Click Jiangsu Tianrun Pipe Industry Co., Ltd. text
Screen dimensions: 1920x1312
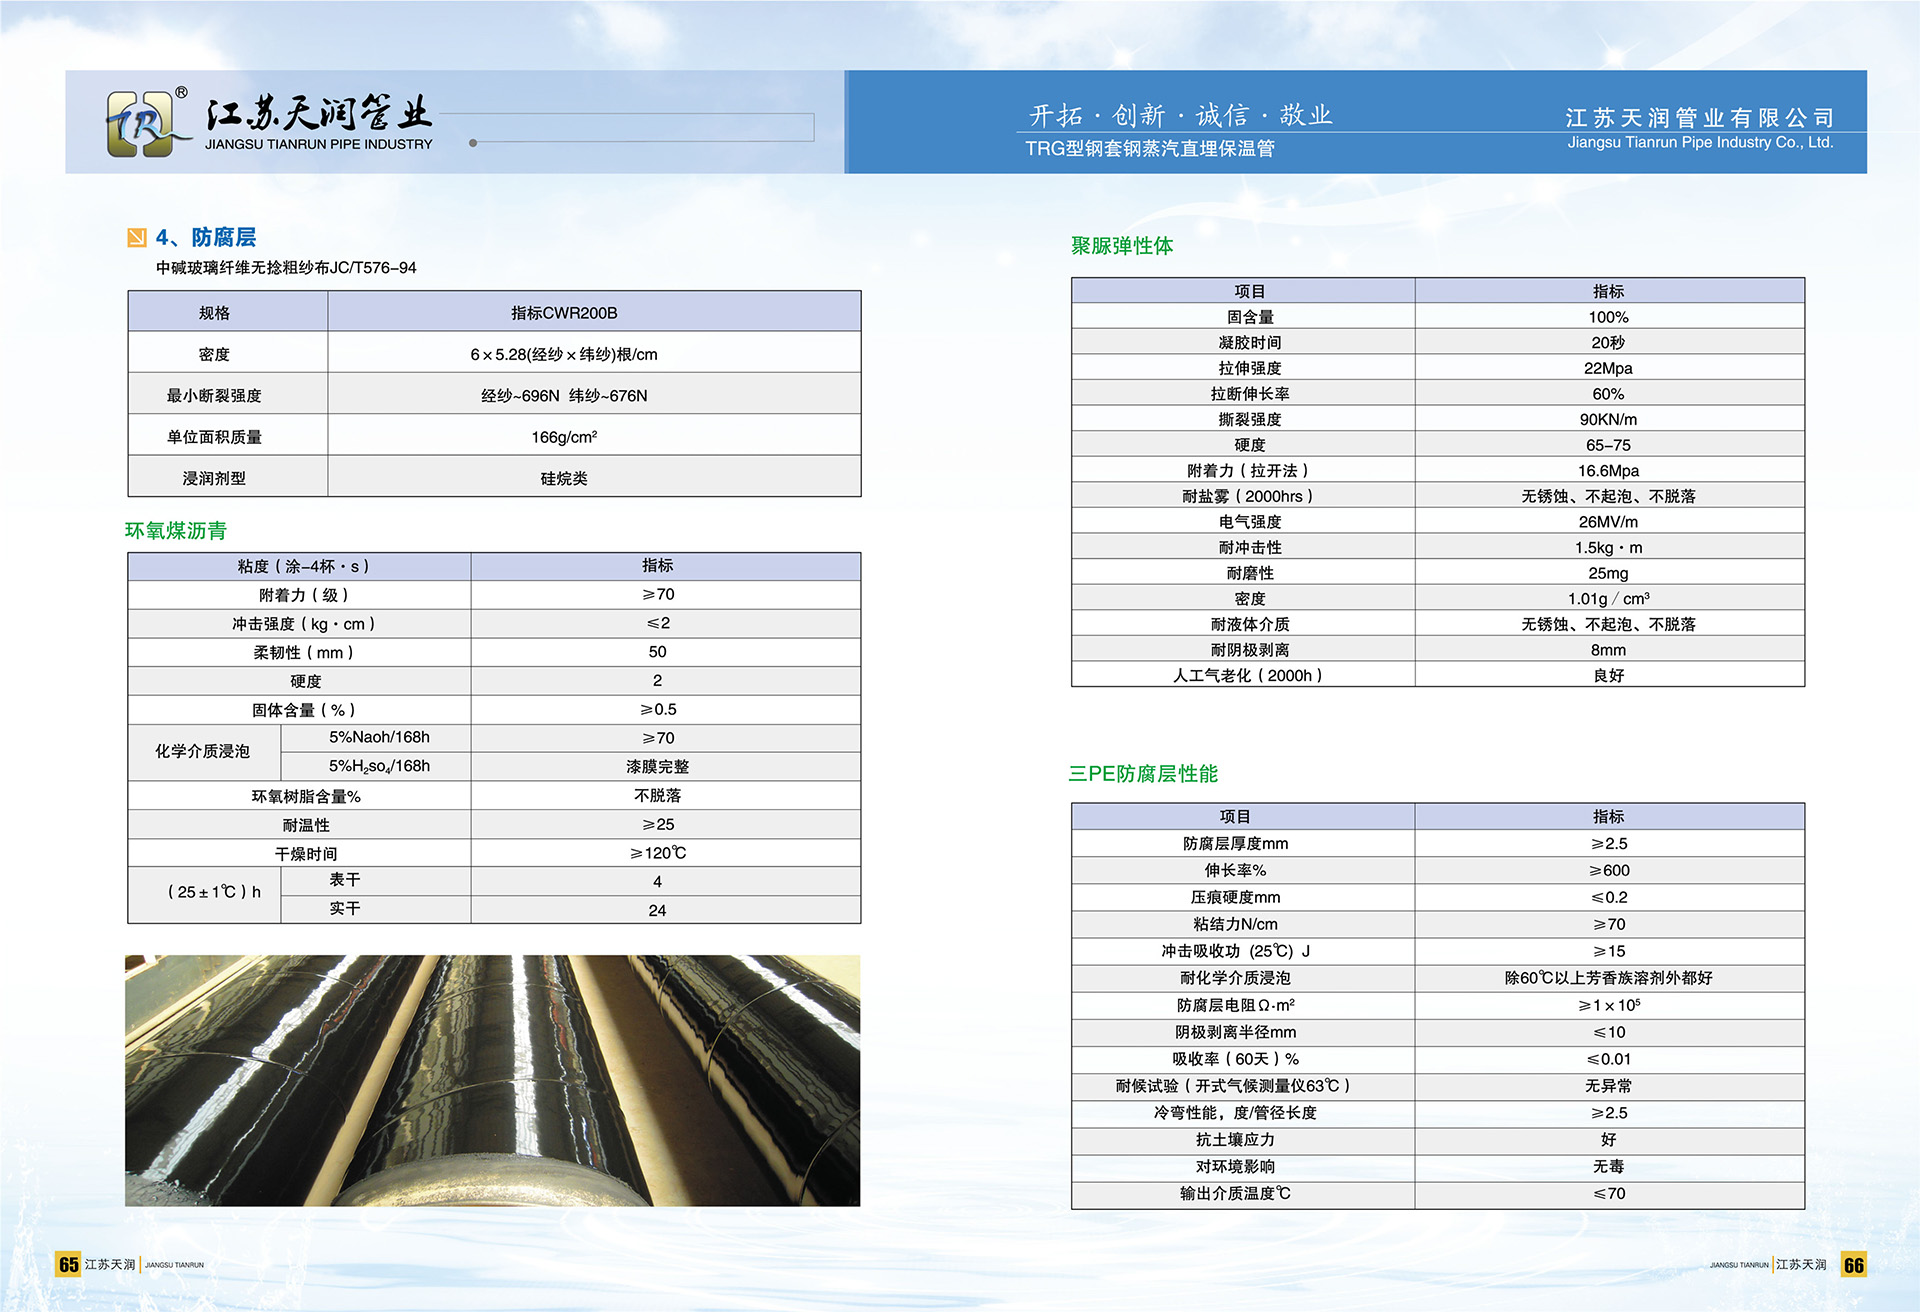coord(1700,143)
